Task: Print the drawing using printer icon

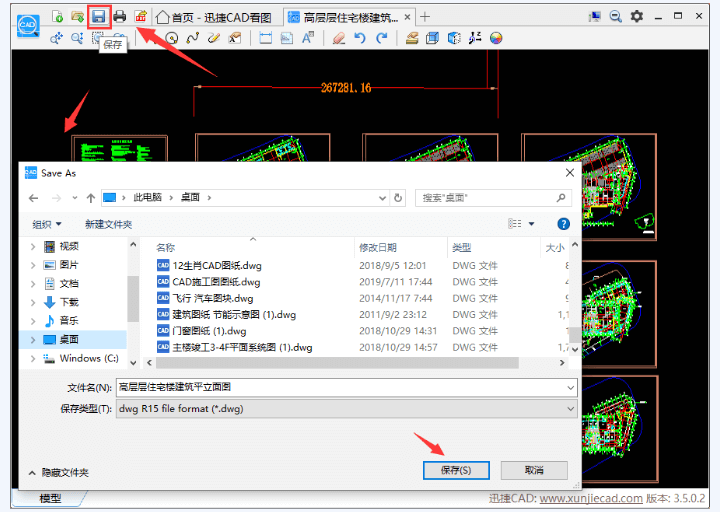Action: click(x=120, y=17)
